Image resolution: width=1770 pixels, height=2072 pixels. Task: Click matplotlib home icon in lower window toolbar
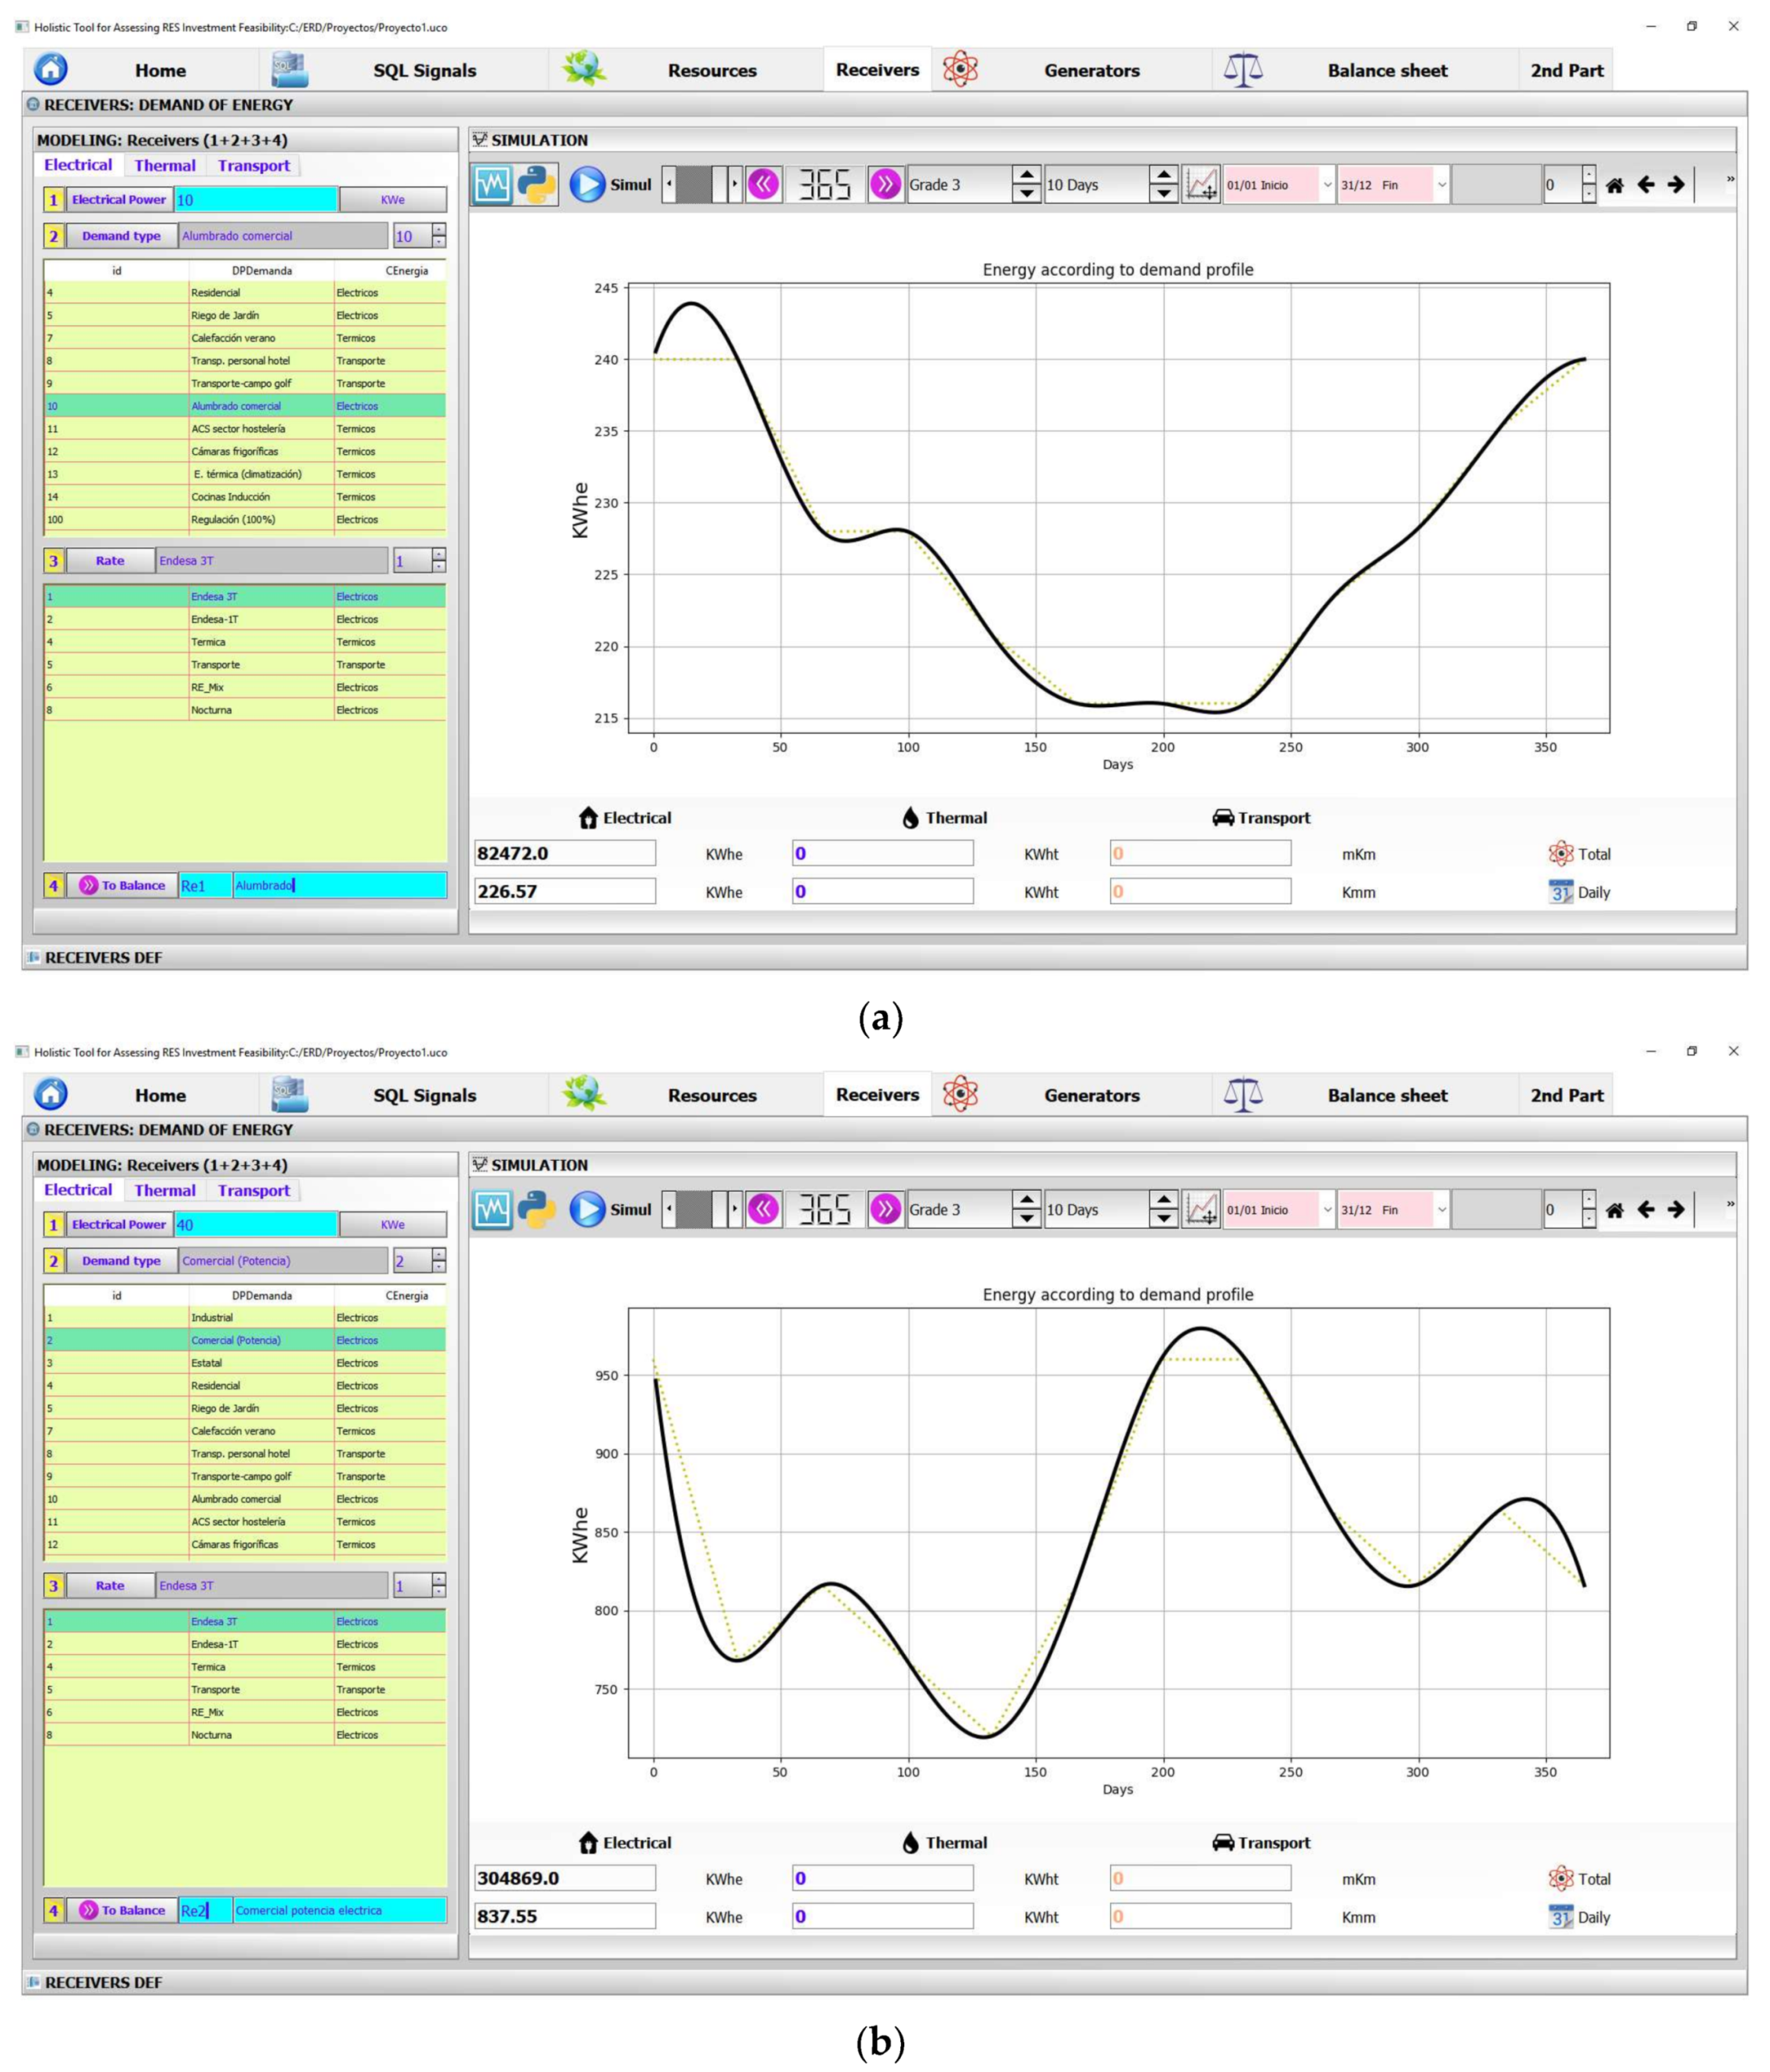click(1614, 1210)
